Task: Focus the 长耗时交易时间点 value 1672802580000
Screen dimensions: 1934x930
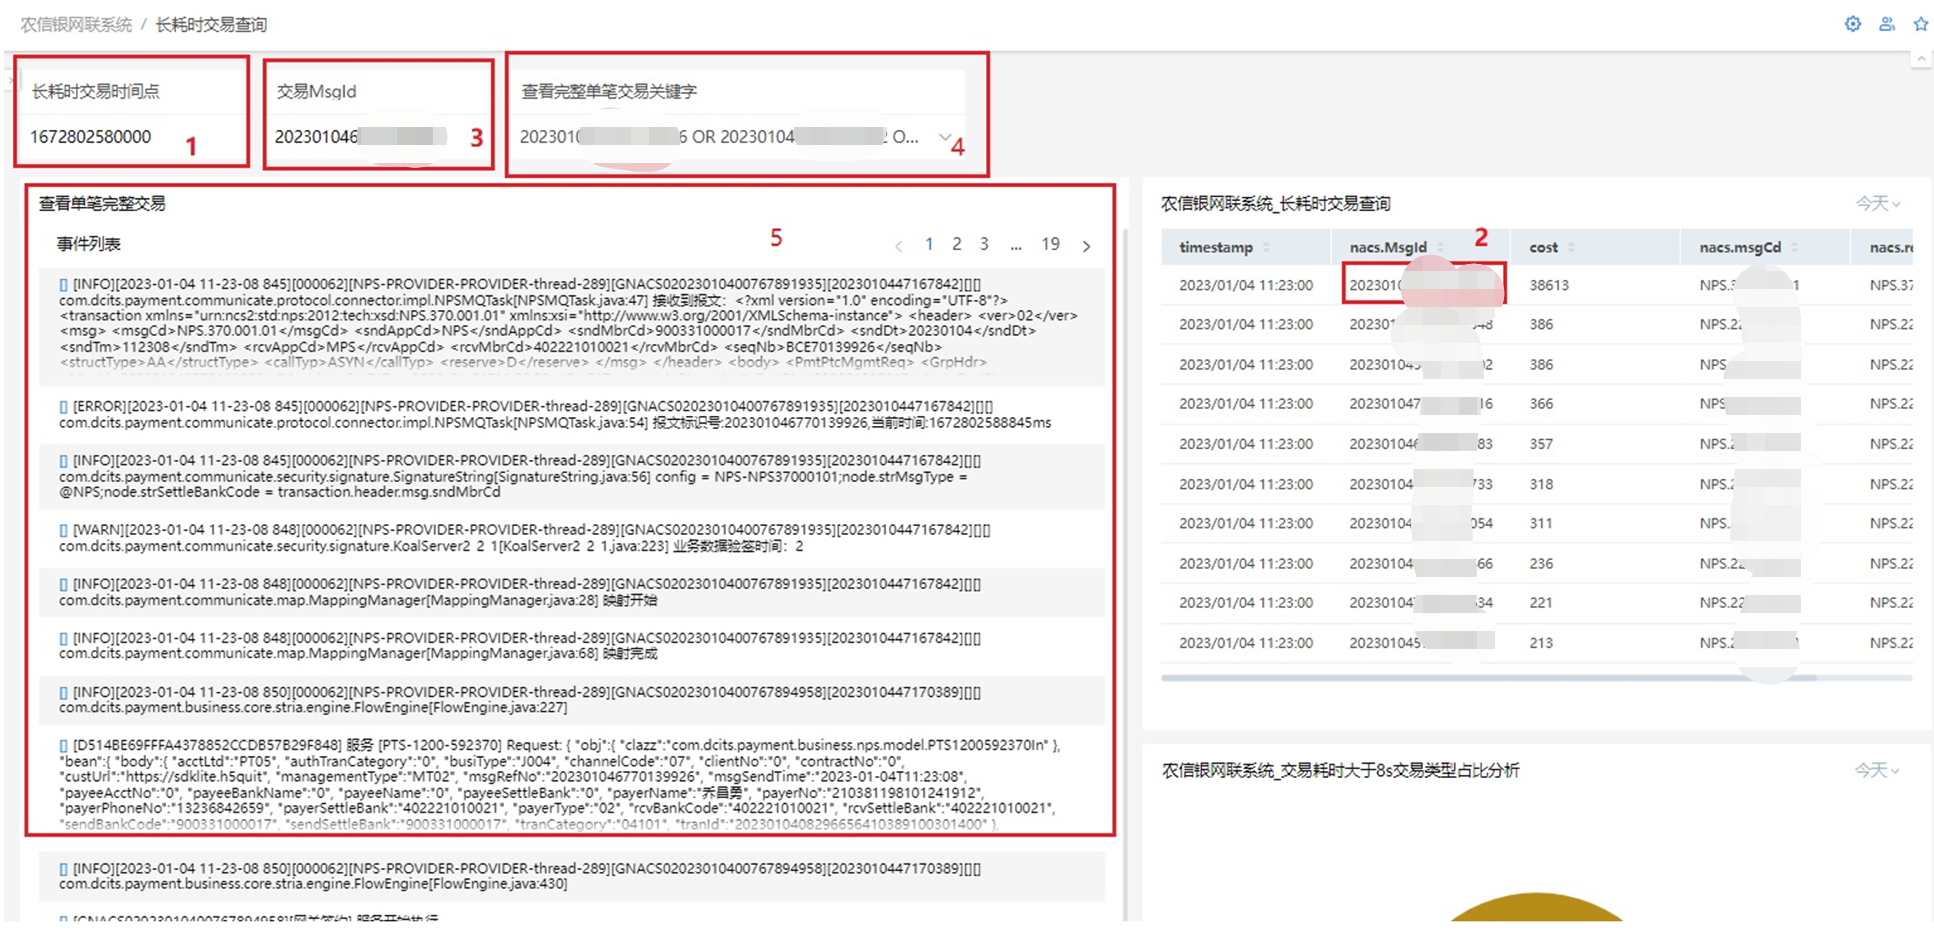Action: click(91, 137)
